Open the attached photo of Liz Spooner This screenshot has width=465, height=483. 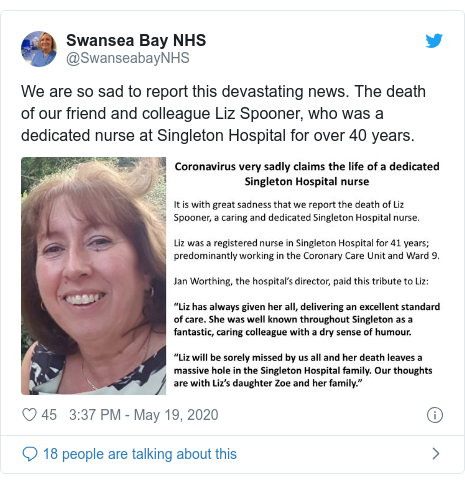pos(93,276)
